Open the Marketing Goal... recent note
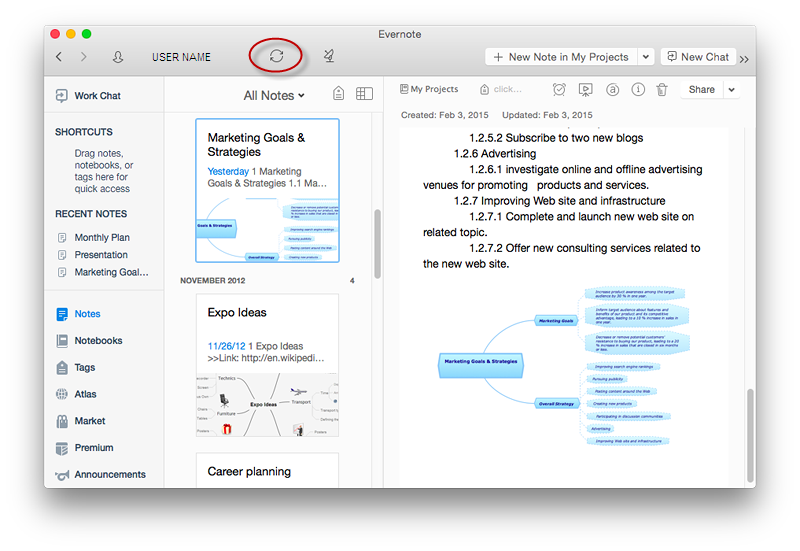 pos(111,272)
